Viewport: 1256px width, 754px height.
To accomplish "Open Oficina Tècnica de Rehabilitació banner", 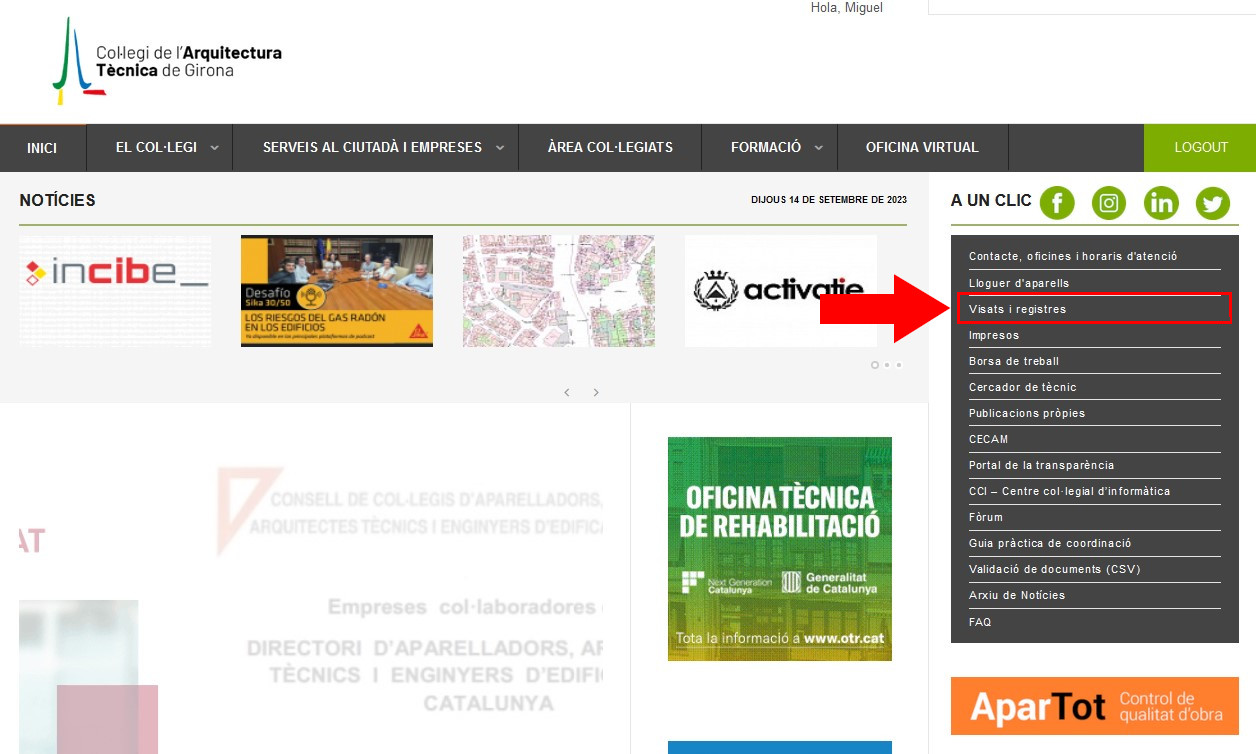I will point(780,549).
